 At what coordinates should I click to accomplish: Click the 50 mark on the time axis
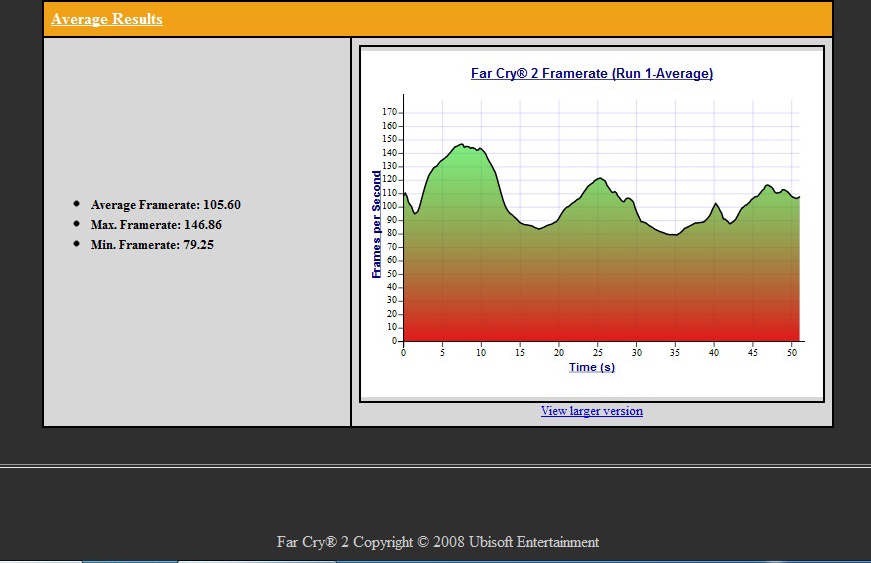point(792,353)
